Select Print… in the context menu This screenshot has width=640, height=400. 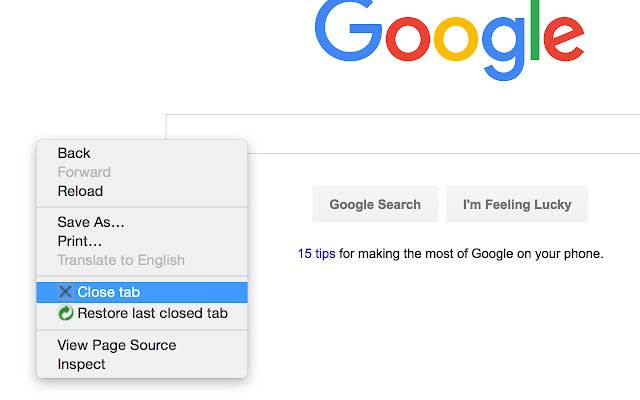80,241
